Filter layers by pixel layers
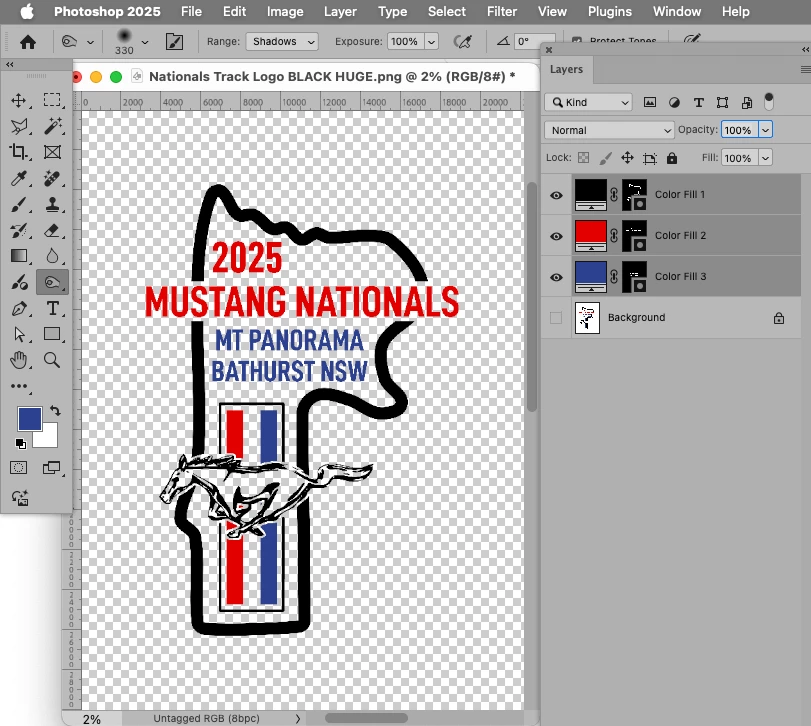The height and width of the screenshot is (726, 811). [x=650, y=102]
